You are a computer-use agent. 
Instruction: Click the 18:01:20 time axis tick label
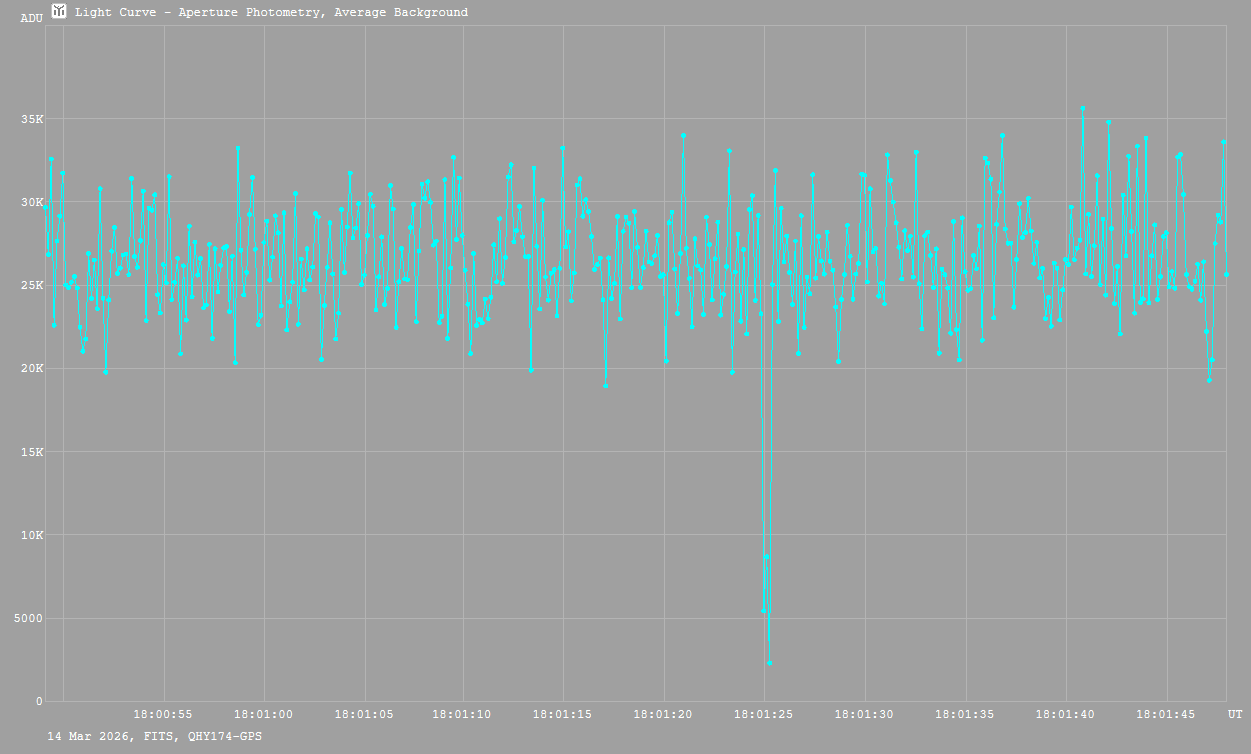click(x=663, y=715)
